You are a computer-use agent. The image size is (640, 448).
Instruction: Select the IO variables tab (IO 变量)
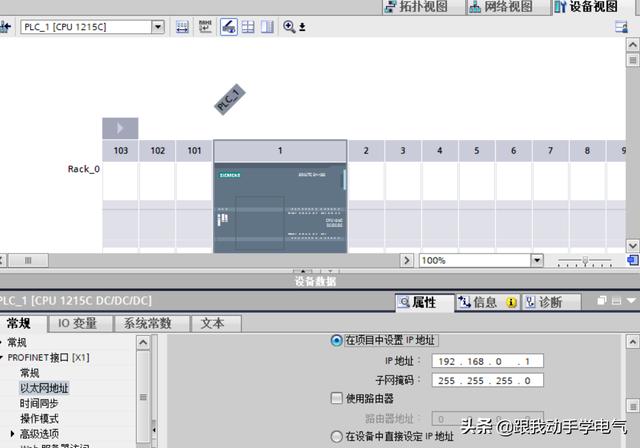[x=80, y=324]
